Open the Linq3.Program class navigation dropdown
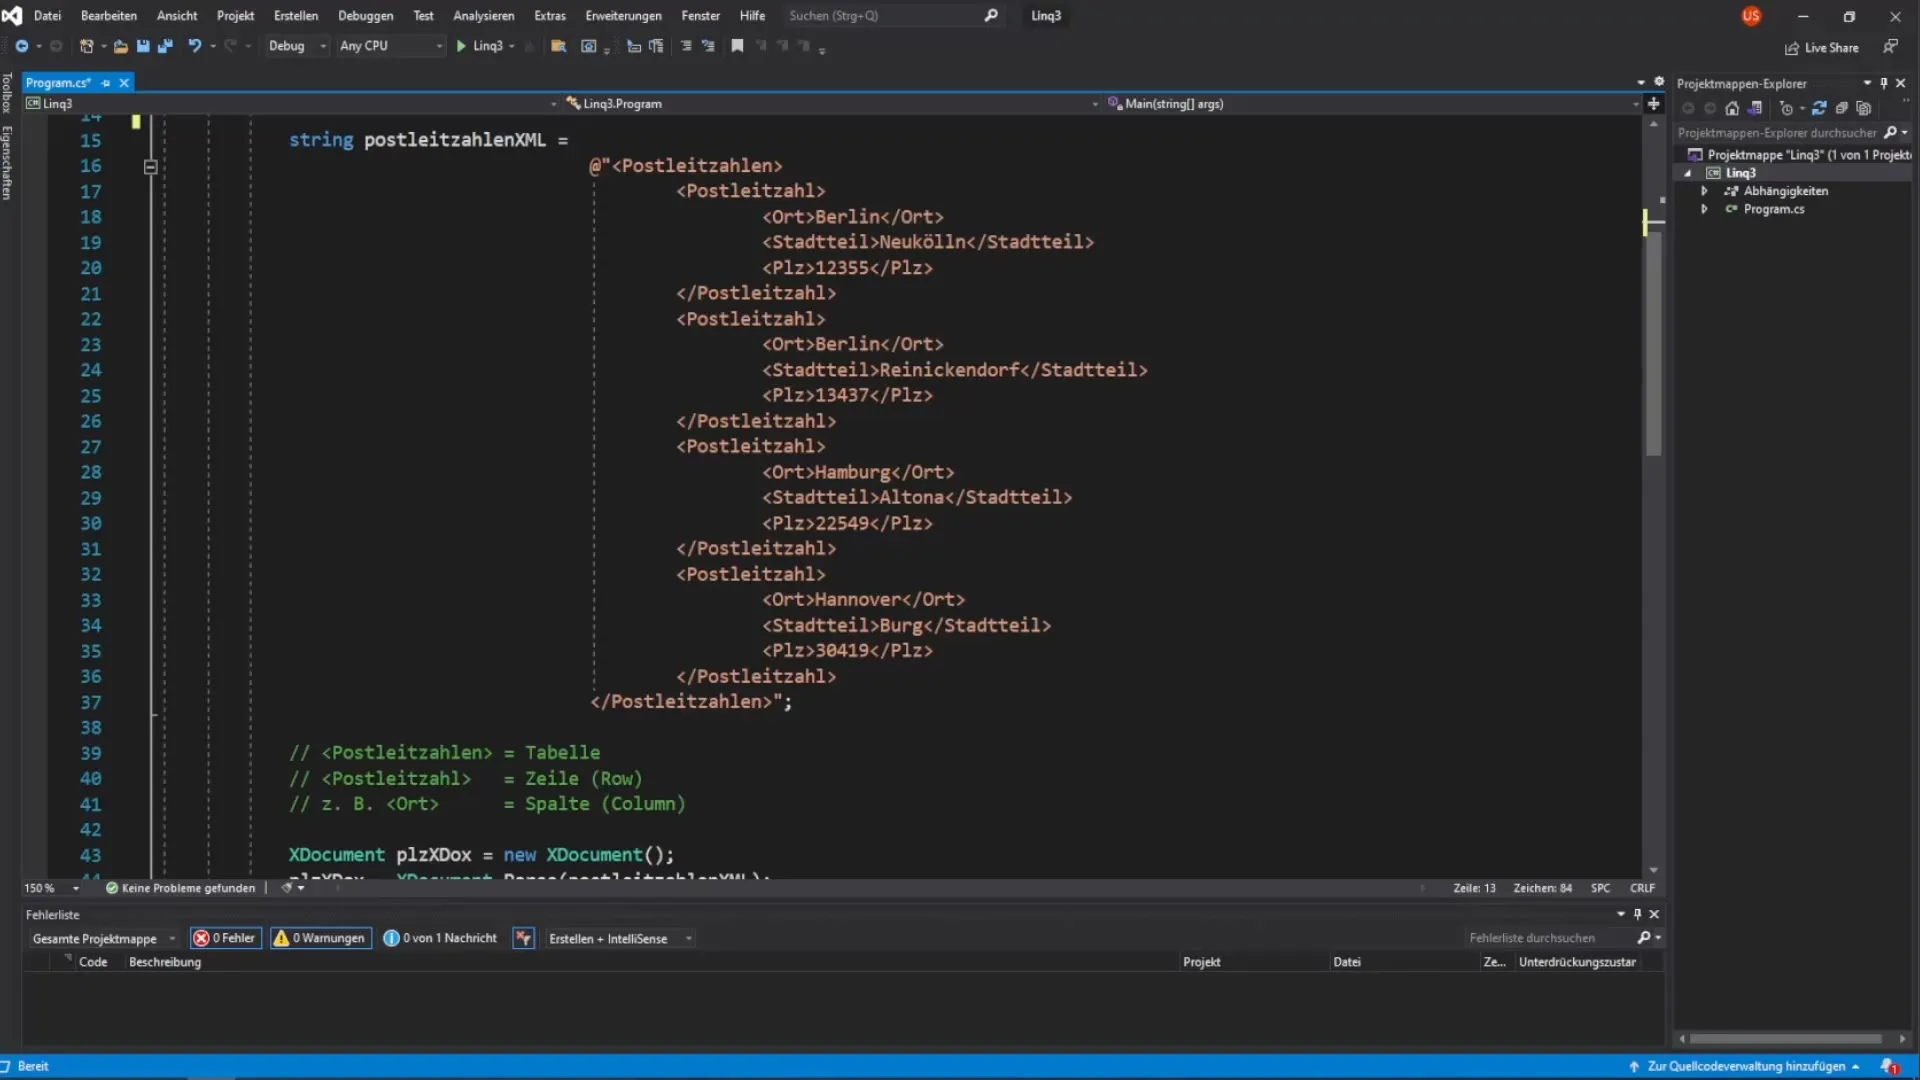The width and height of the screenshot is (1920, 1080). click(832, 104)
